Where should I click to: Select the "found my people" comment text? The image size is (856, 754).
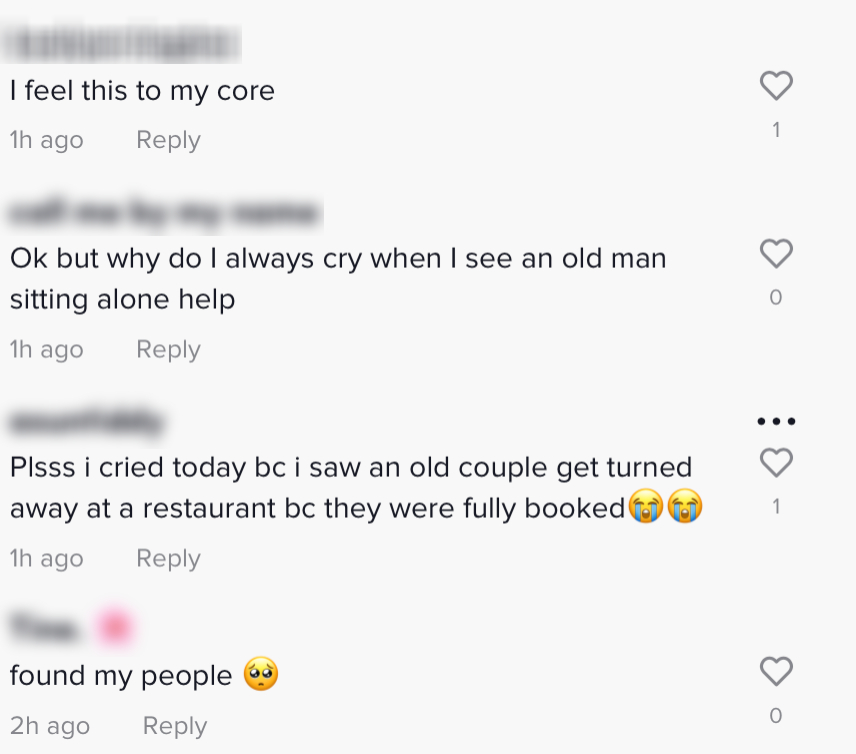point(121,676)
